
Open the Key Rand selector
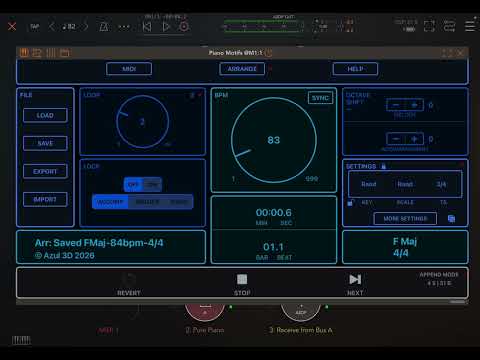pos(369,184)
